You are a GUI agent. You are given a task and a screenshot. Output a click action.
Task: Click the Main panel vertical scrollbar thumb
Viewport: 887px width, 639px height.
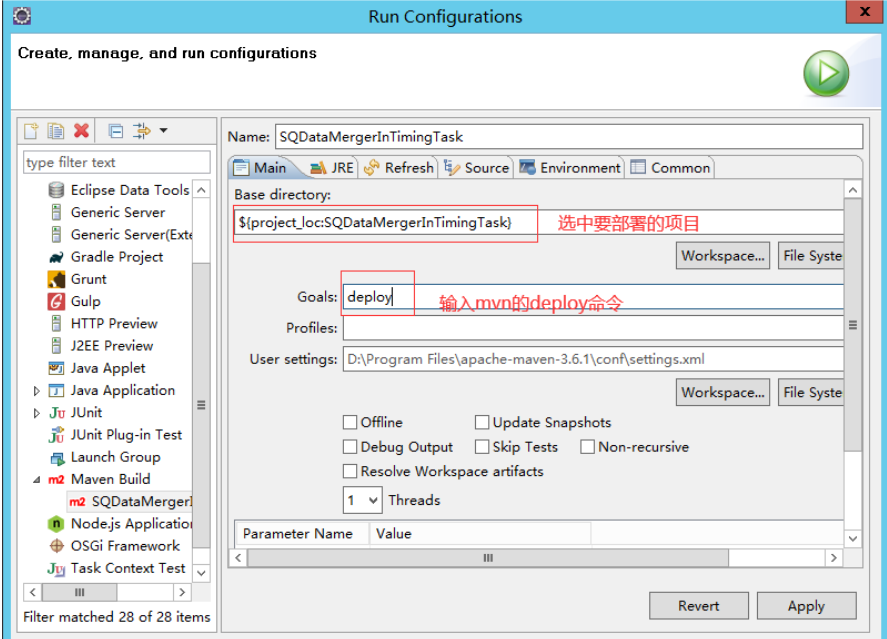(x=853, y=325)
